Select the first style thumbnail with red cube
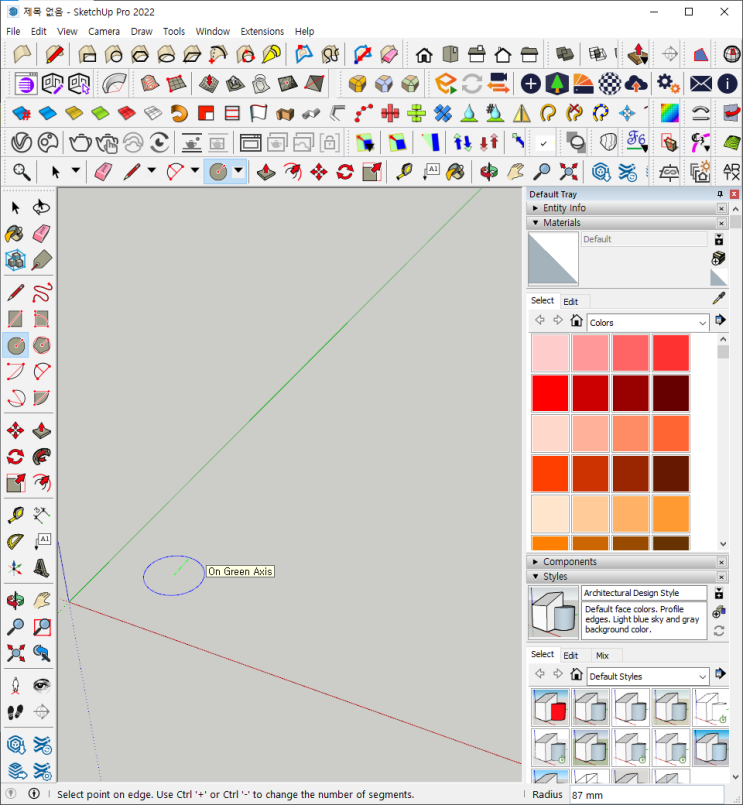Screen dimensions: 743x805 coord(550,707)
